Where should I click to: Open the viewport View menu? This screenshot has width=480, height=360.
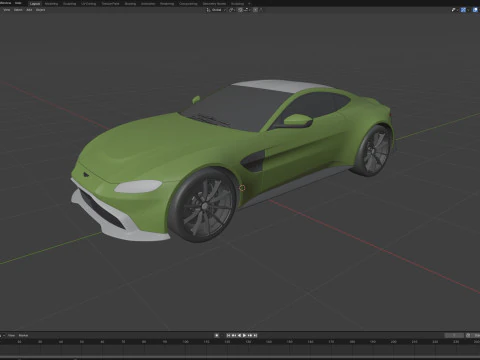click(x=6, y=10)
